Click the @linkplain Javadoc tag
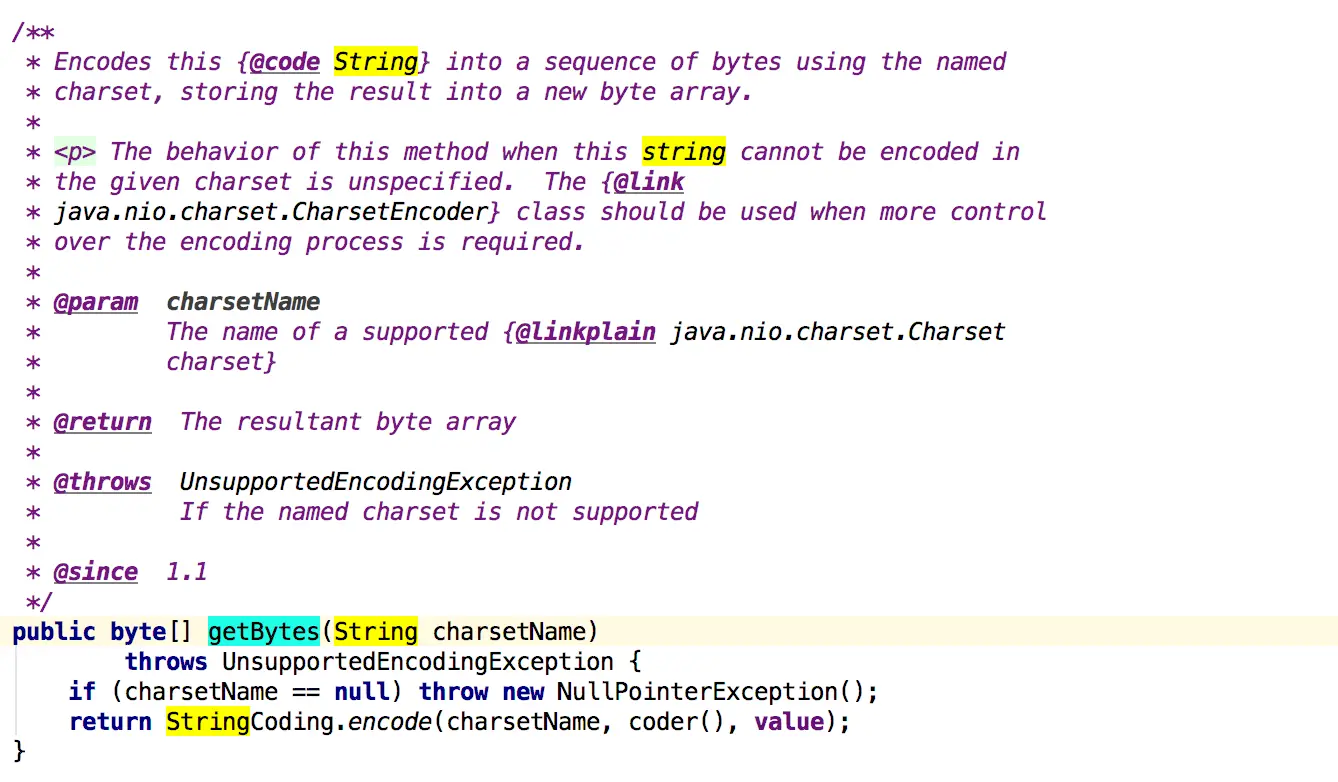This screenshot has width=1338, height=782. tap(586, 332)
